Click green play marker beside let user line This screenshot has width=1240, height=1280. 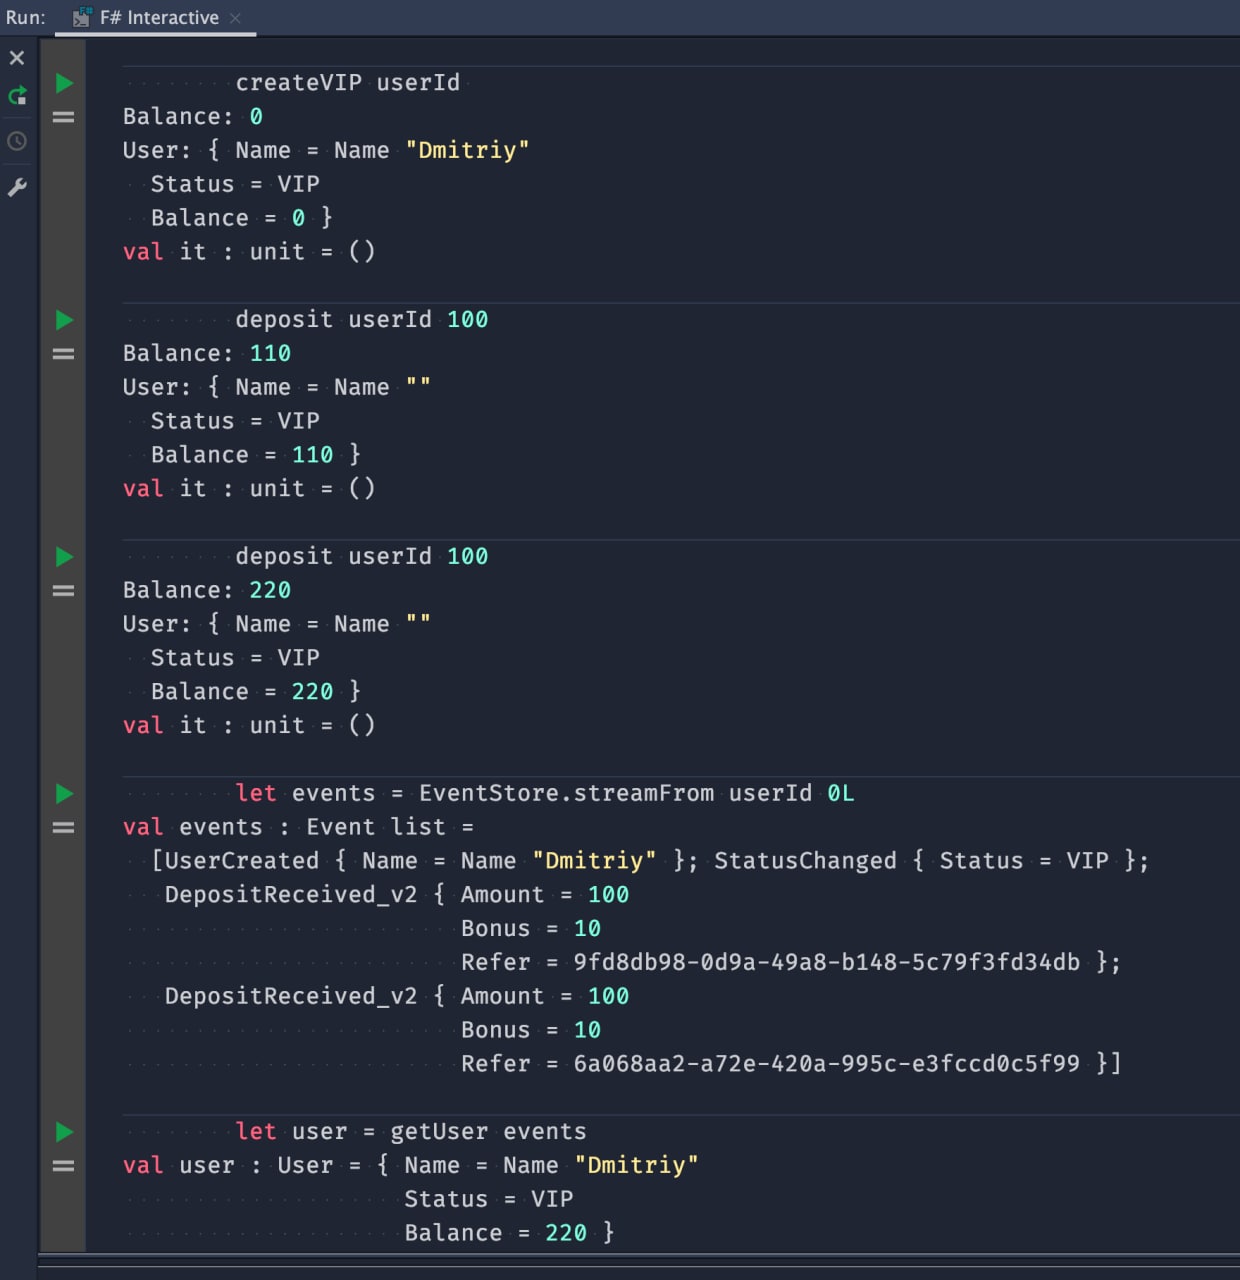pos(64,1132)
